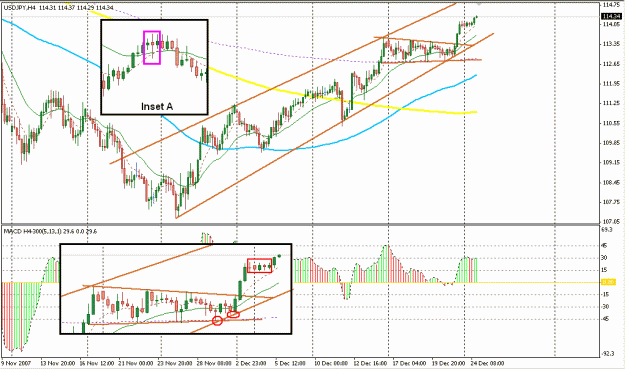Viewport: 625px width, 369px height.
Task: Click the 21 Nov 00:00 time label
Action: pos(136,363)
